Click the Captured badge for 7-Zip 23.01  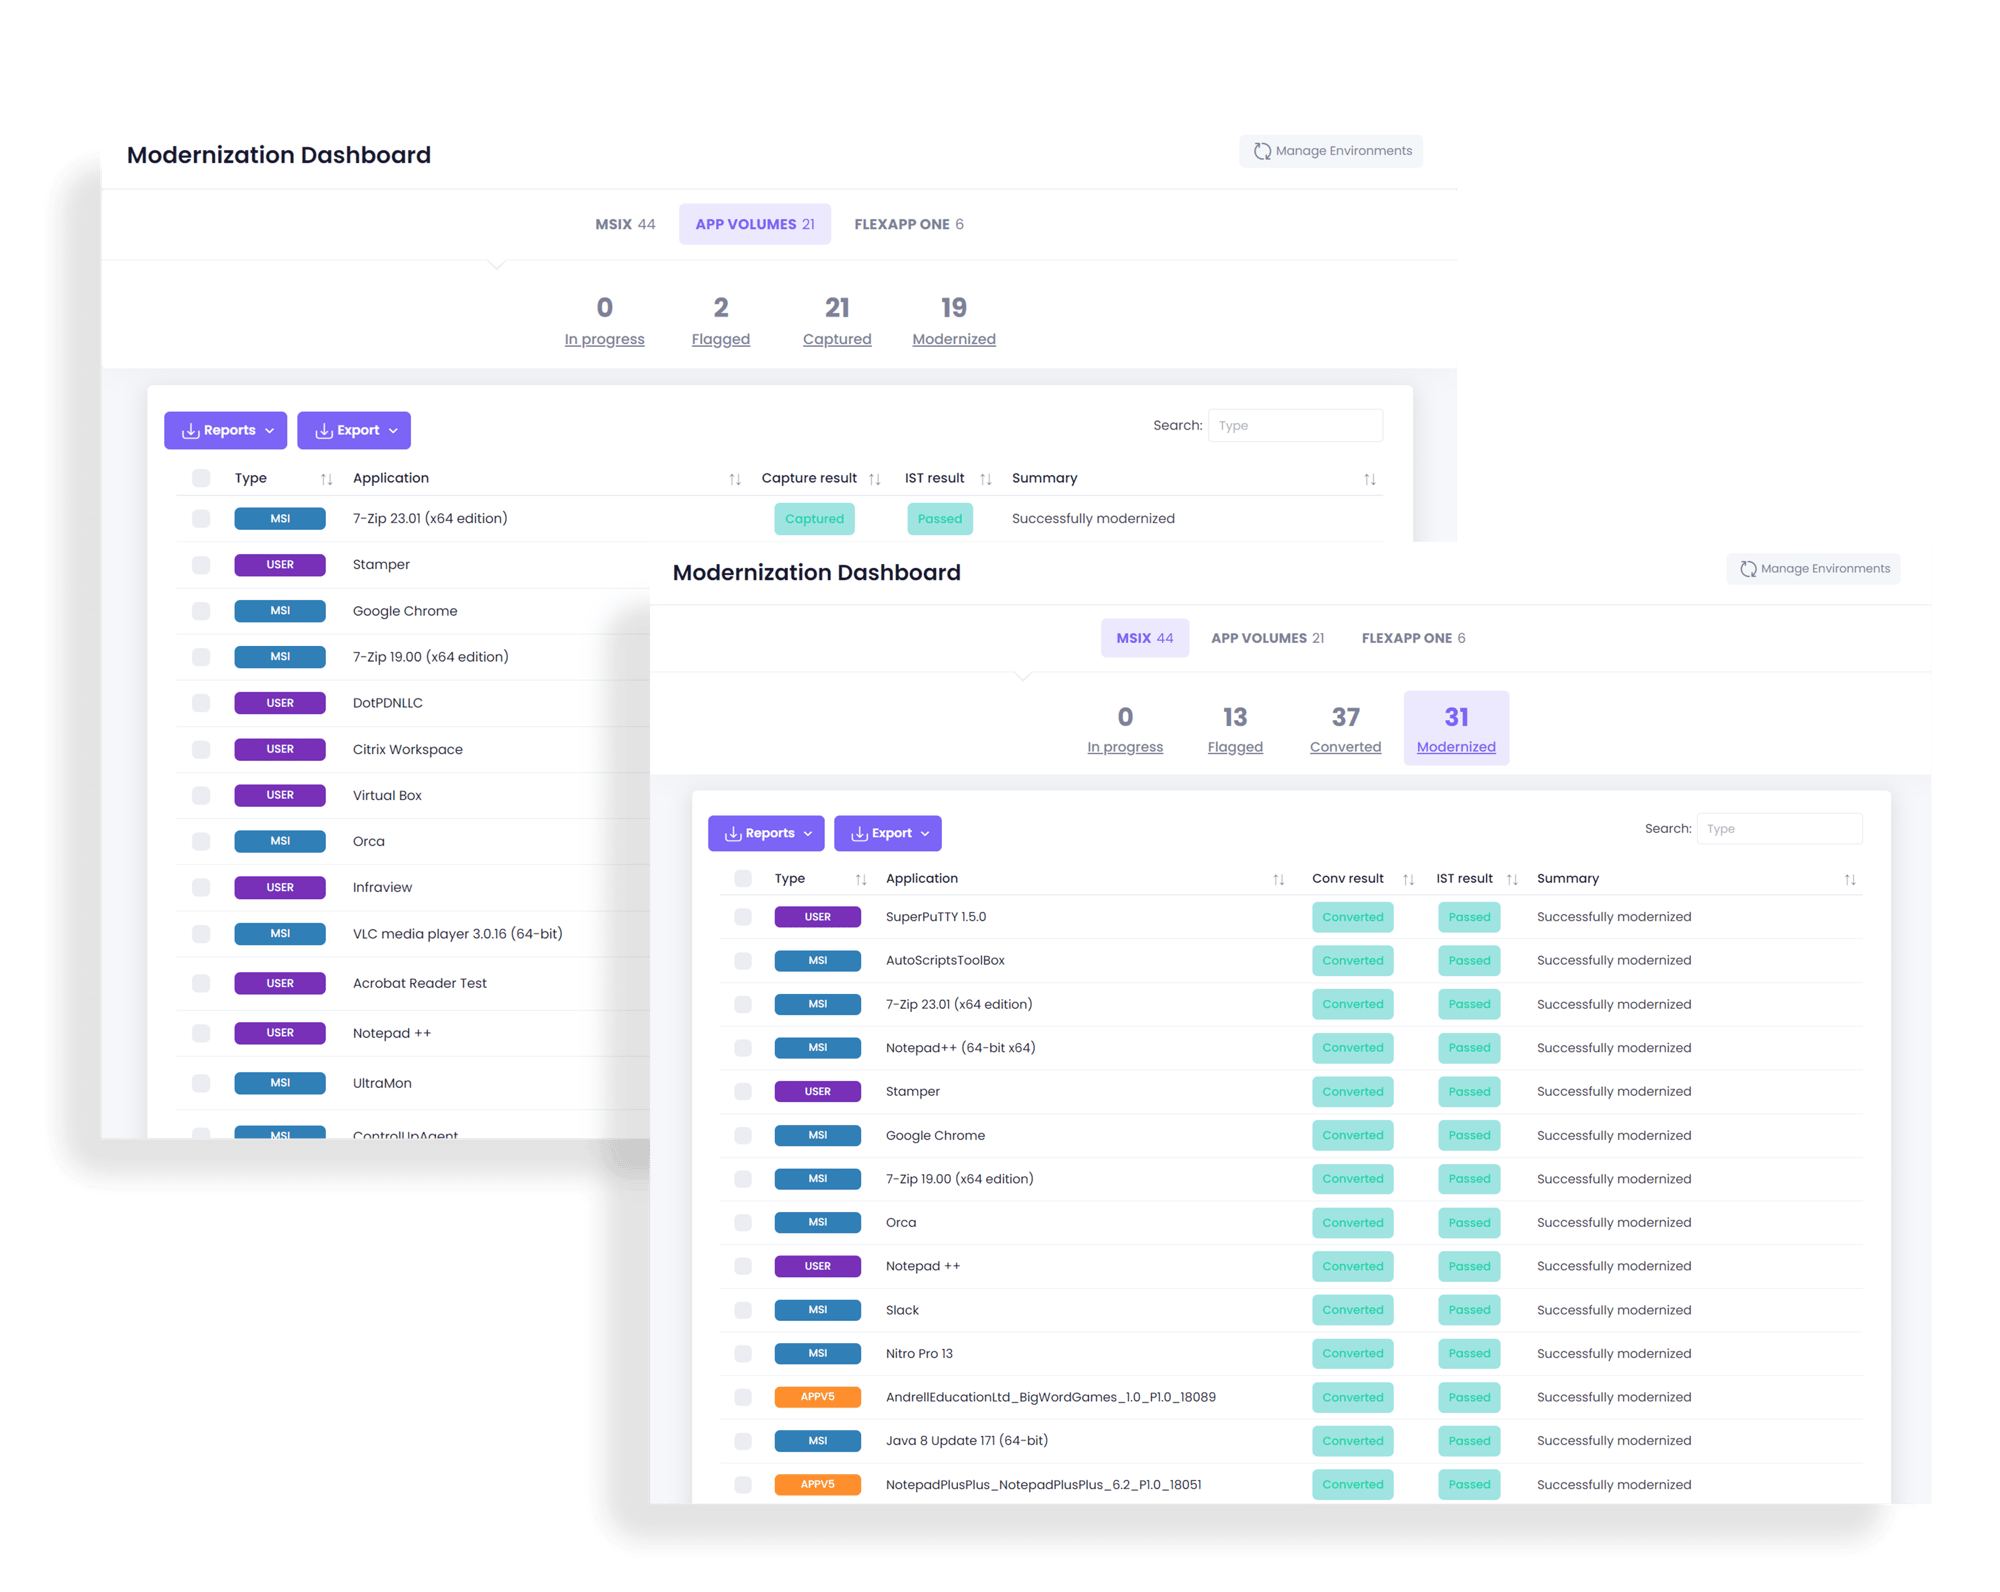[814, 519]
